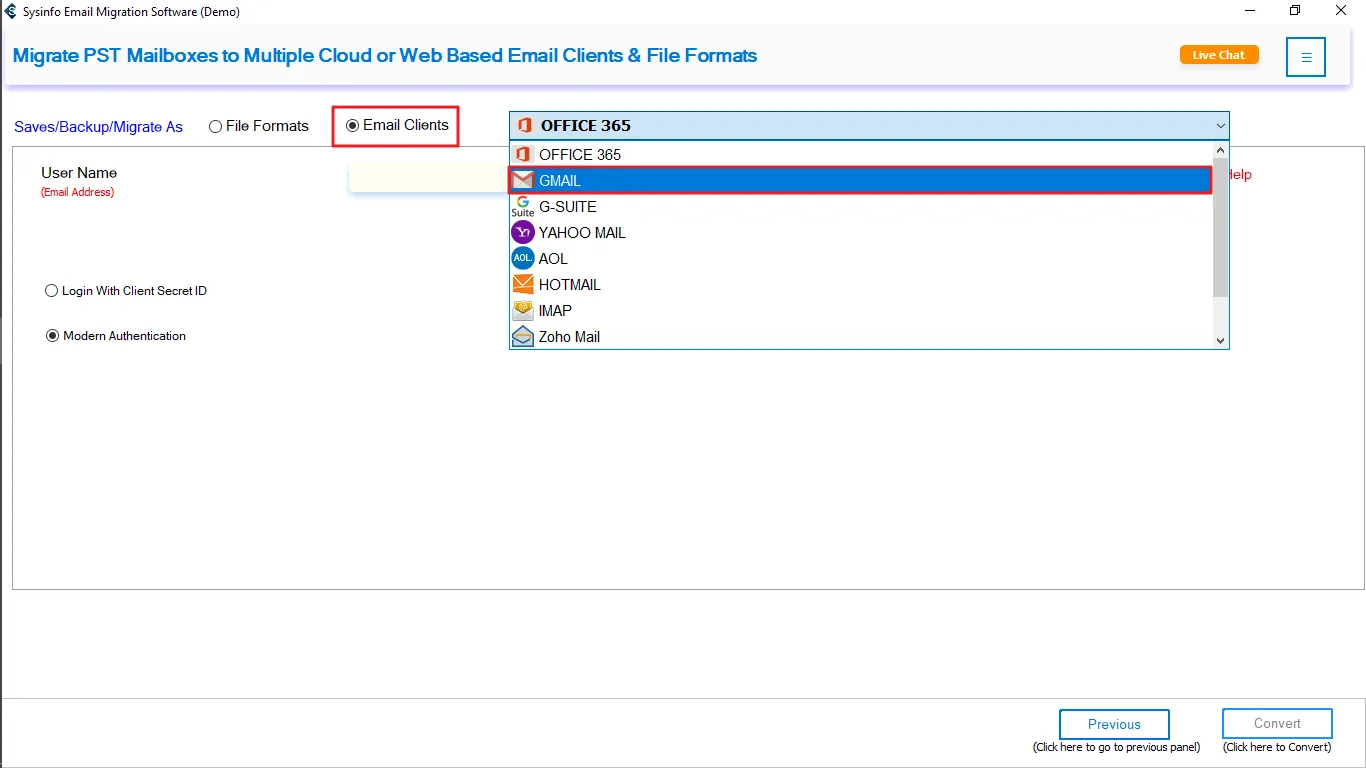The height and width of the screenshot is (768, 1366).
Task: Click the Previous button
Action: coord(1114,724)
